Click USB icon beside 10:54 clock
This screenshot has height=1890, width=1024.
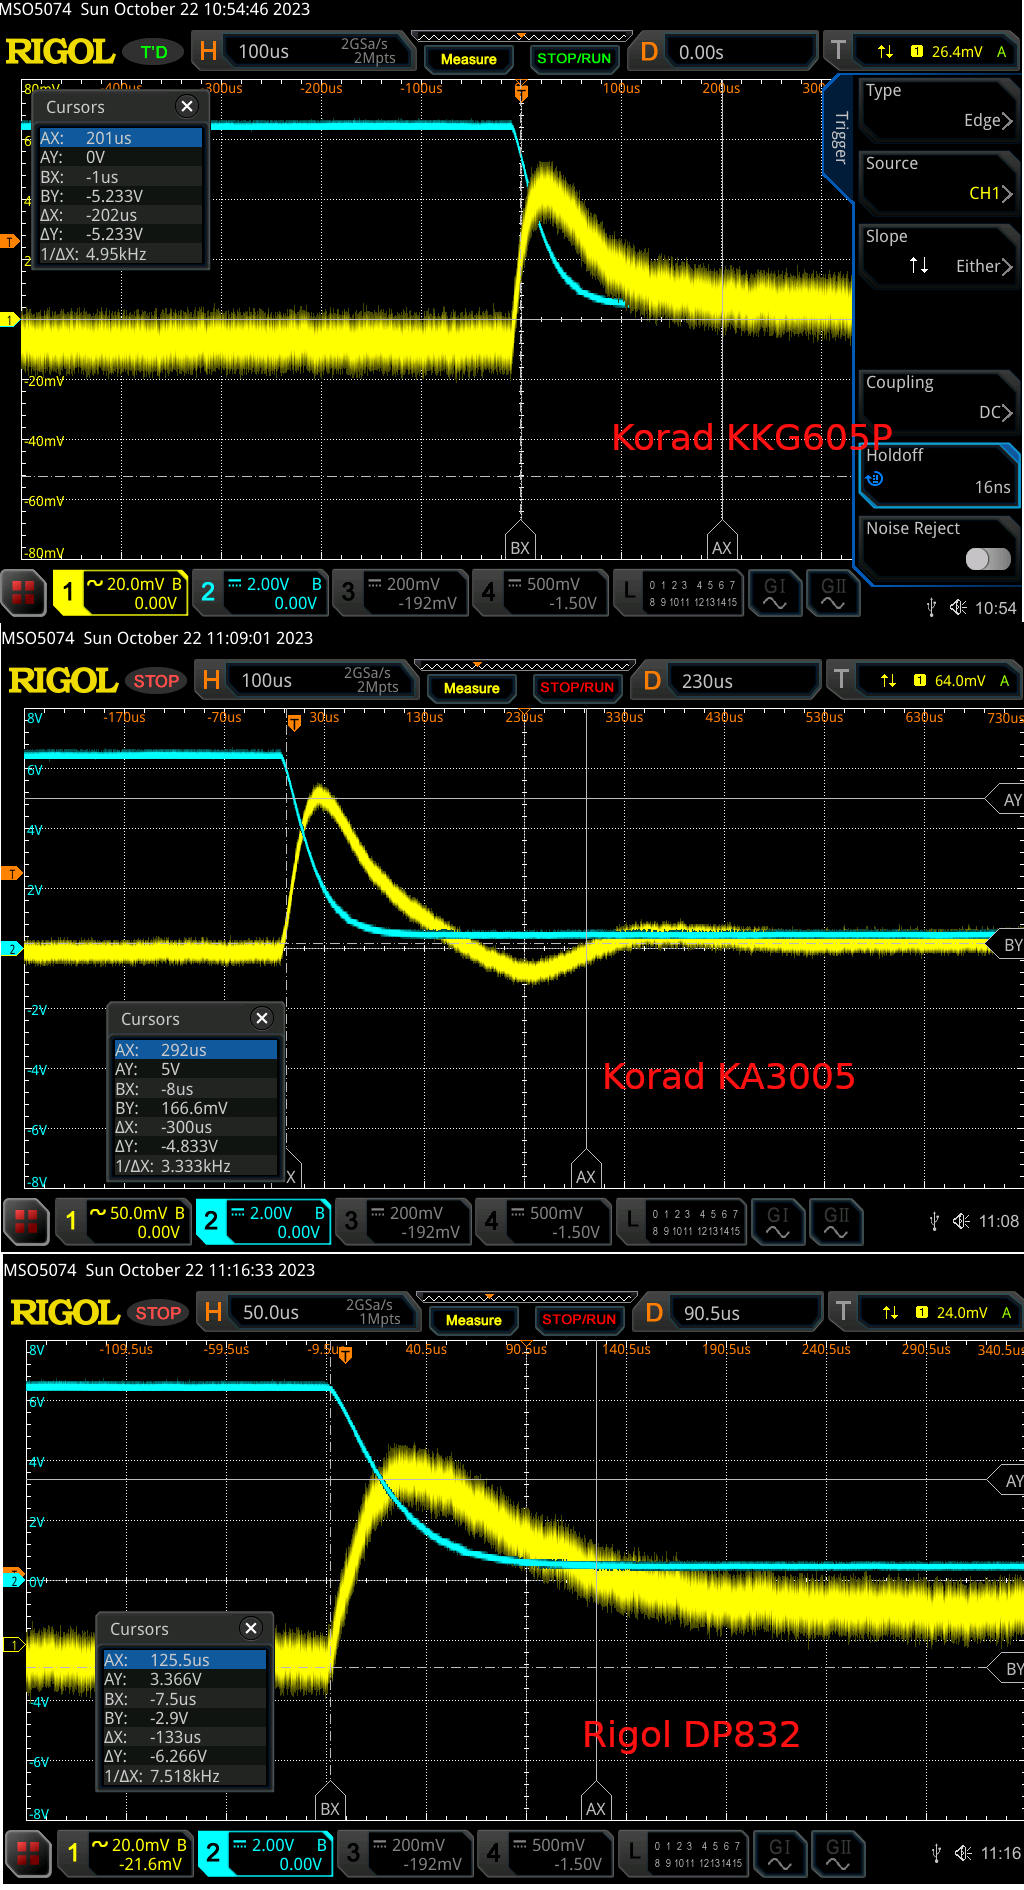(931, 607)
